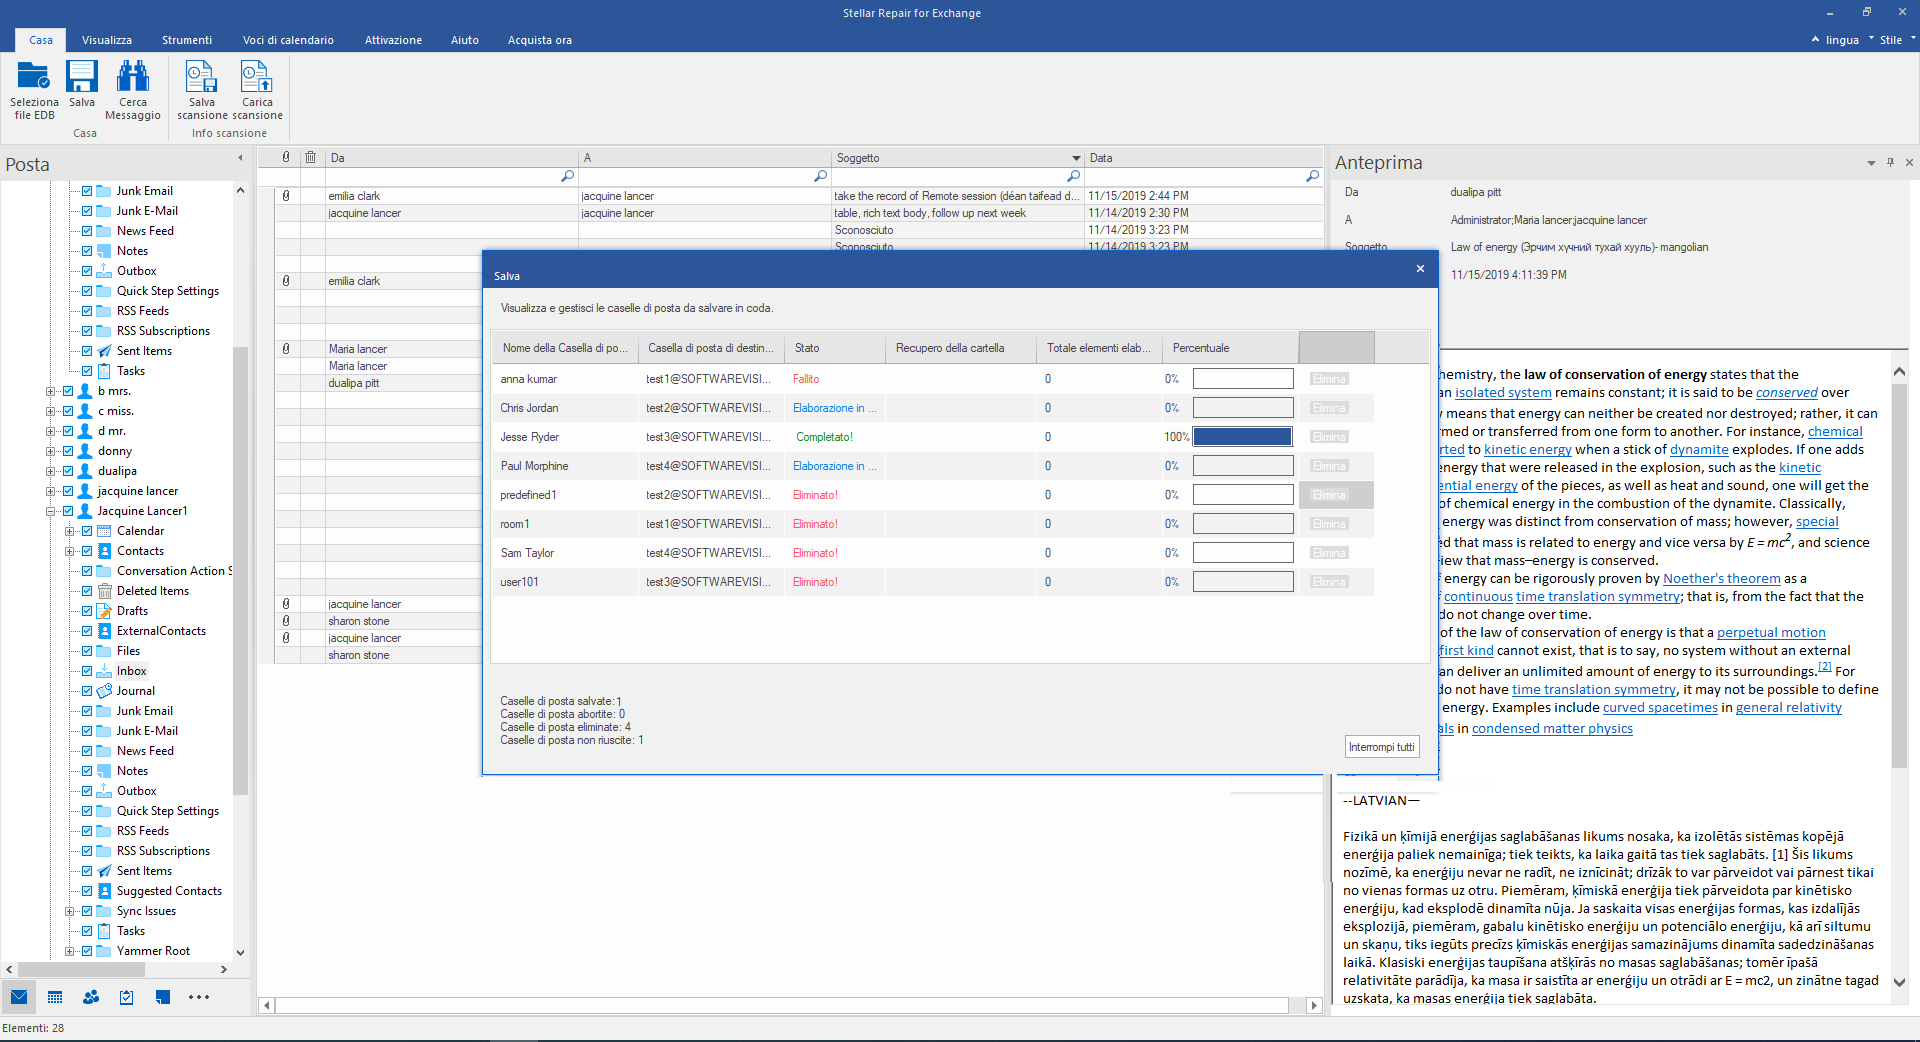Collapse the Posta panel arrow
Image resolution: width=1920 pixels, height=1042 pixels.
(240, 158)
